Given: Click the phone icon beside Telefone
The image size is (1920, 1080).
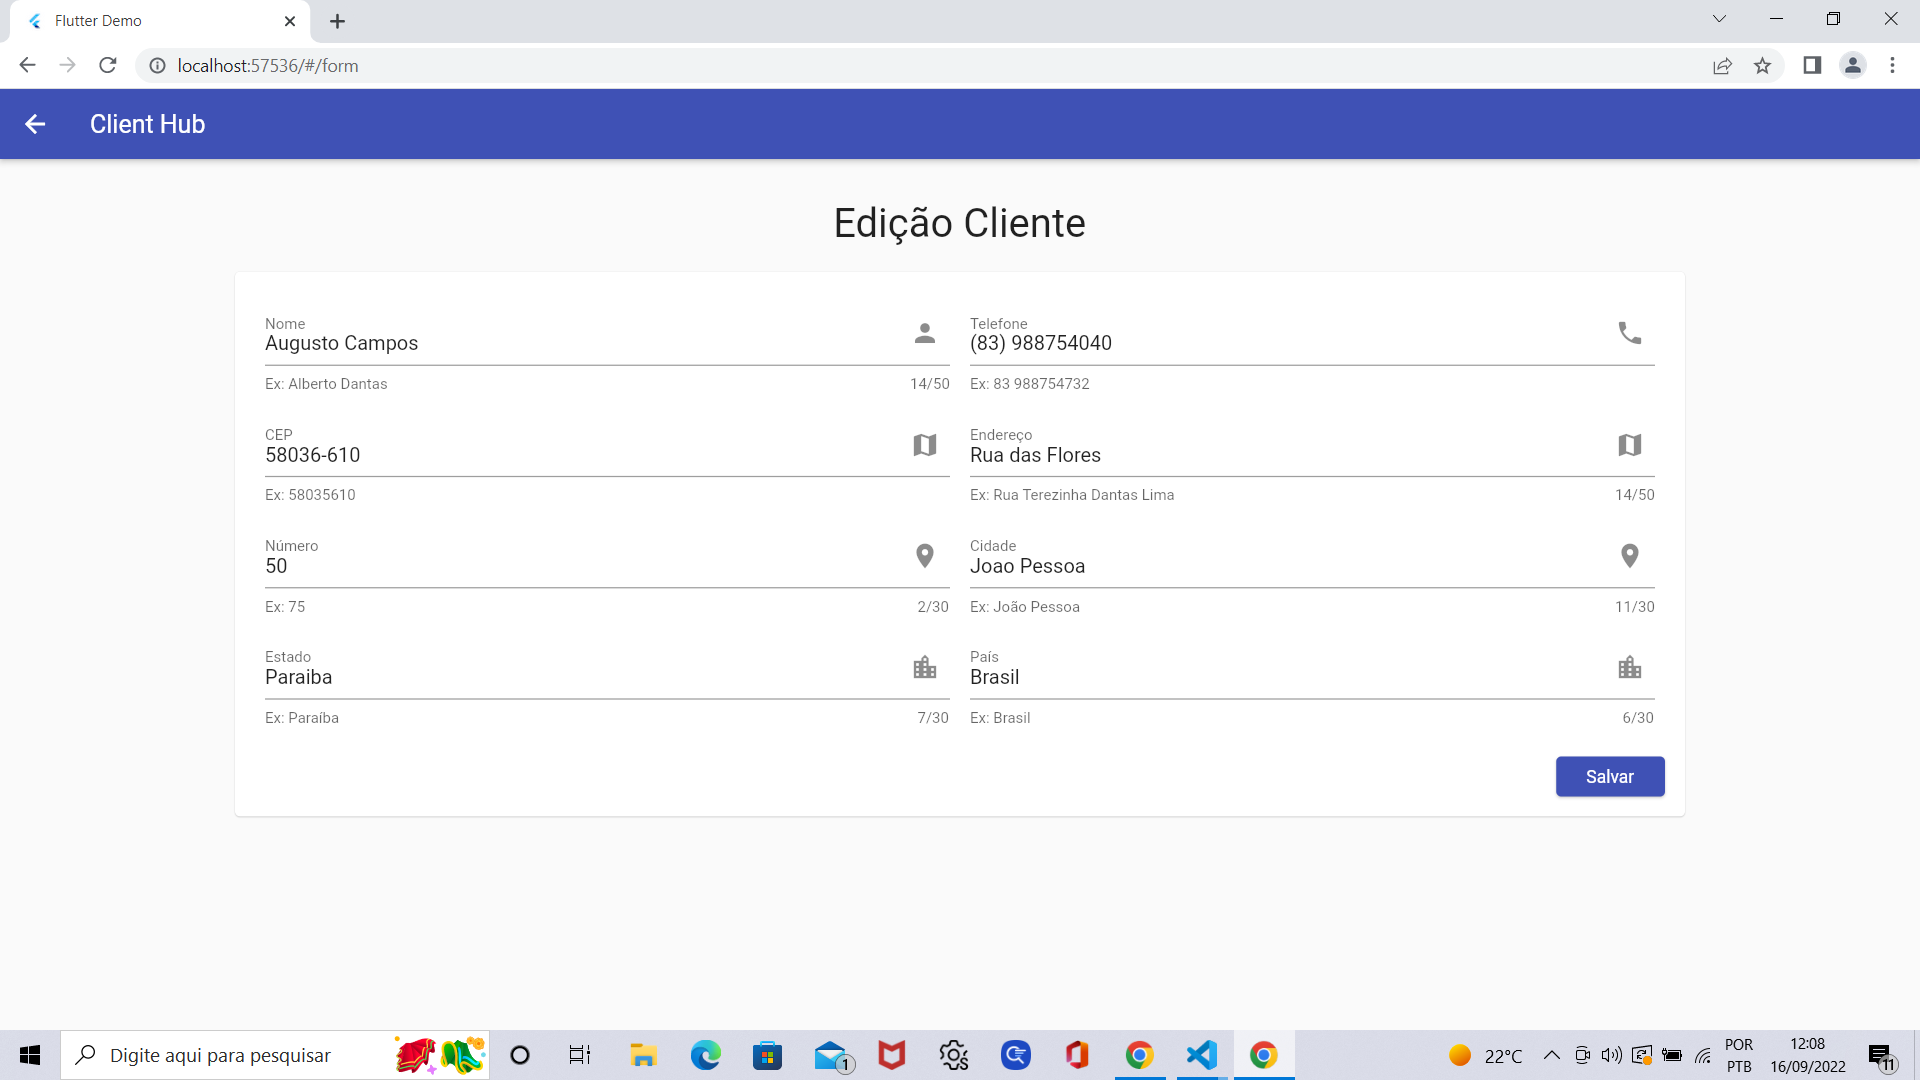Looking at the screenshot, I should point(1630,334).
